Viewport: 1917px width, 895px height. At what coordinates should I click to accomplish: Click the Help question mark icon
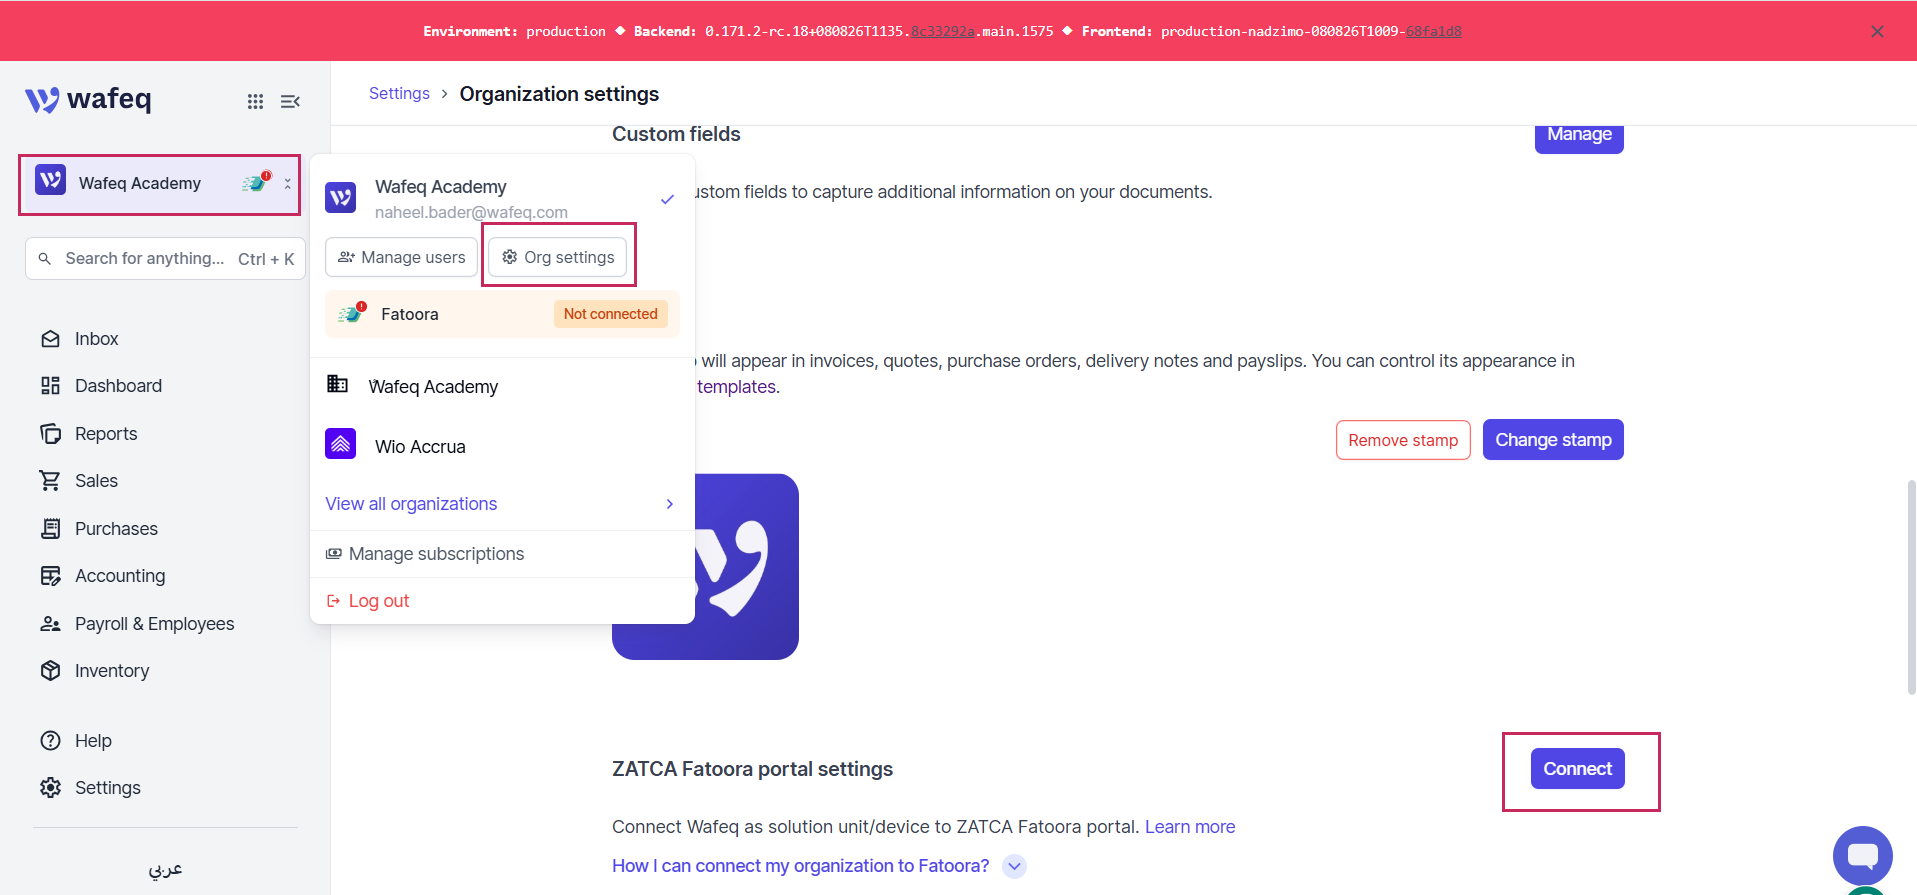click(x=50, y=741)
